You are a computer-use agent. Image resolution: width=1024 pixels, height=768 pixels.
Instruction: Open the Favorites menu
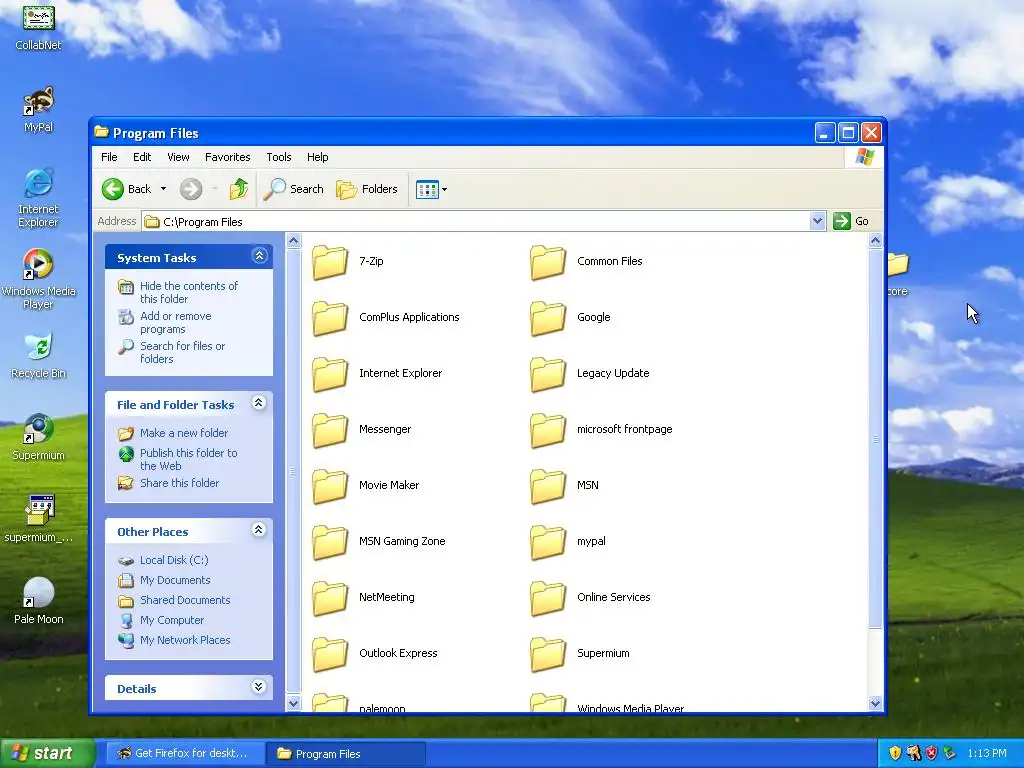click(227, 157)
